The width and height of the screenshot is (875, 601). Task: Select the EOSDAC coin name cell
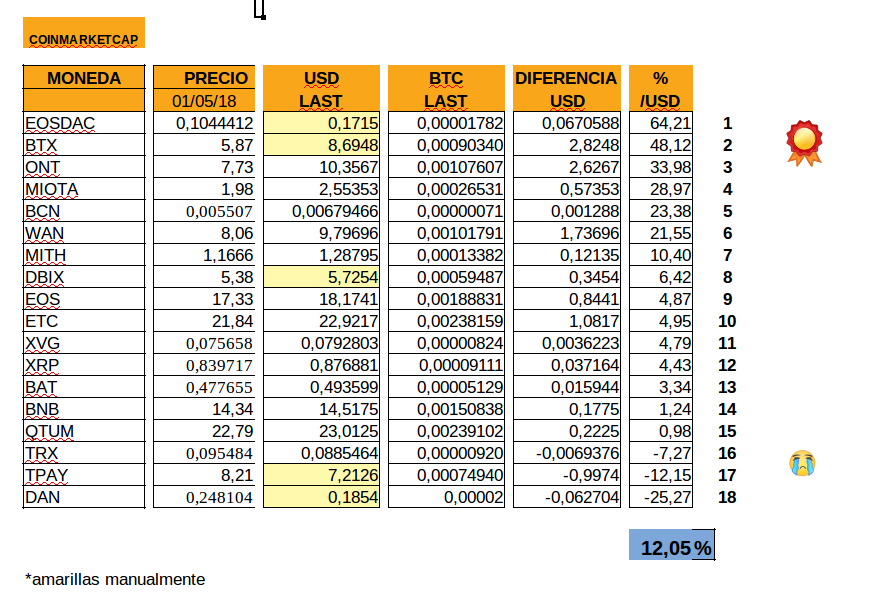pos(84,123)
